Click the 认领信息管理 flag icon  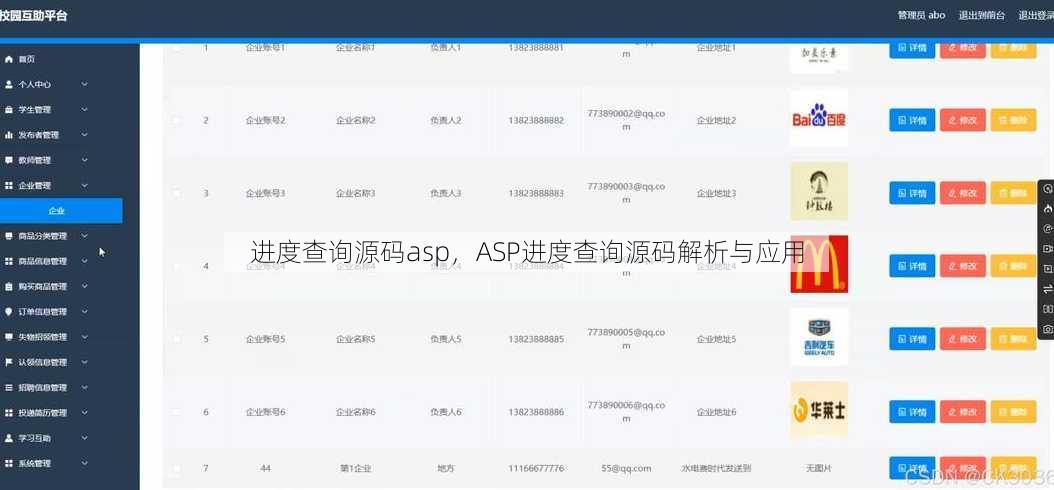pos(9,362)
